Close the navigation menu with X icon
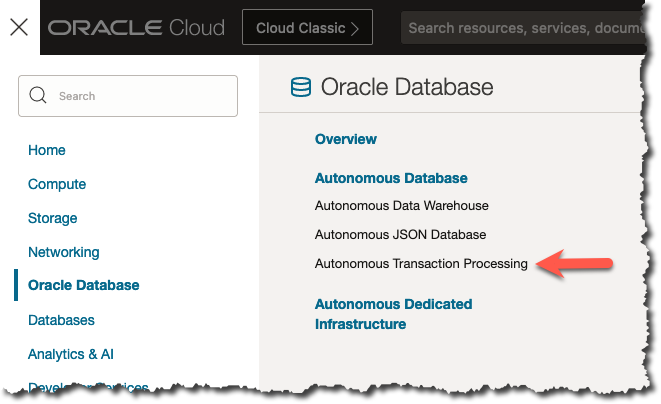 [x=19, y=27]
